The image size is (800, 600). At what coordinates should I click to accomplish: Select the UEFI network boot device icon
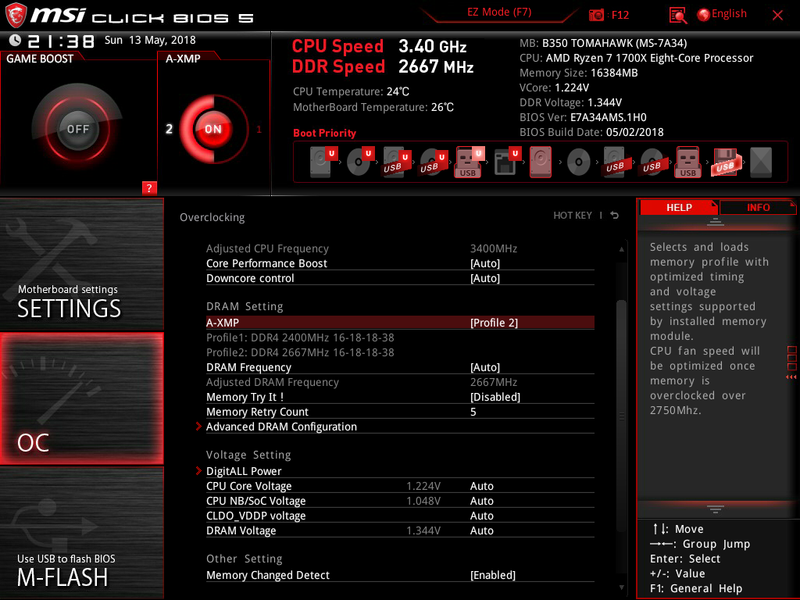[x=507, y=162]
